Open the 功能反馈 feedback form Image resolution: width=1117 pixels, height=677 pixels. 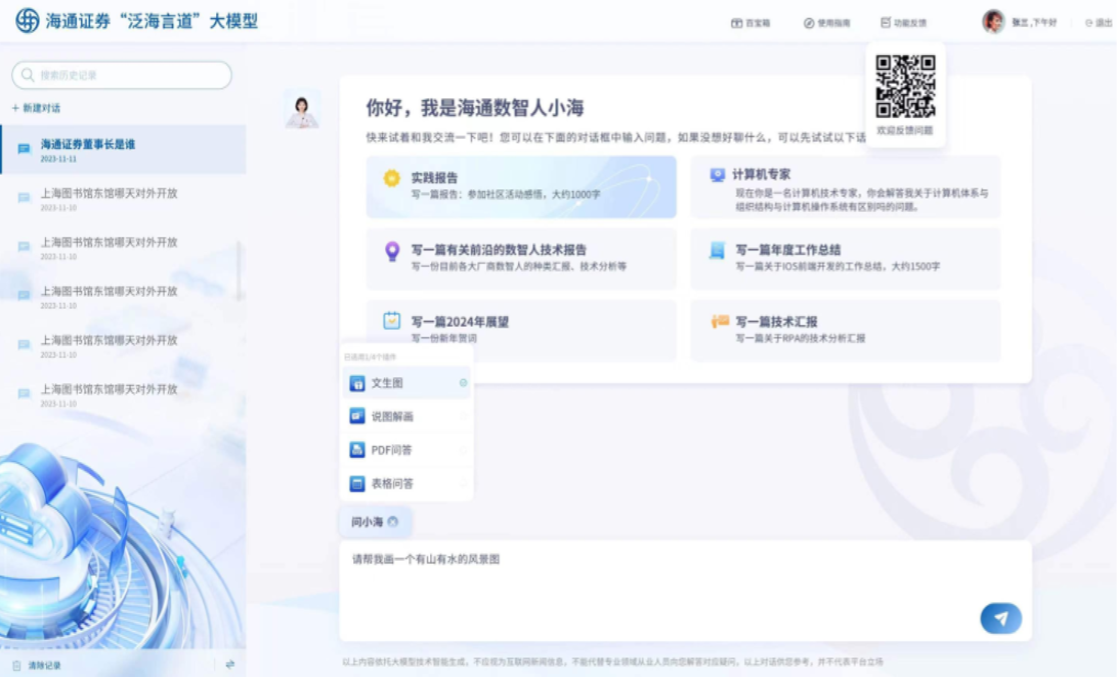point(903,23)
